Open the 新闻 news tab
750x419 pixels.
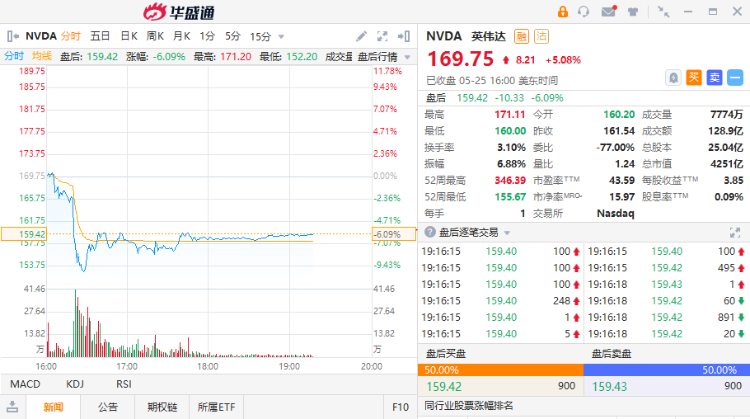[x=53, y=407]
